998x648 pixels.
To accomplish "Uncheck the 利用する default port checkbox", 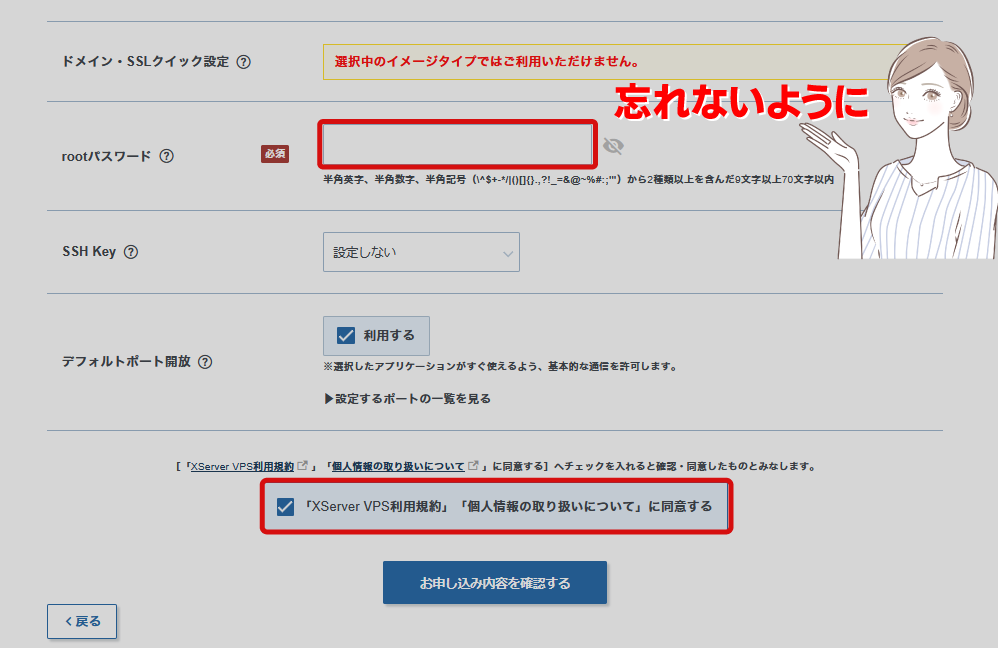I will tap(346, 336).
